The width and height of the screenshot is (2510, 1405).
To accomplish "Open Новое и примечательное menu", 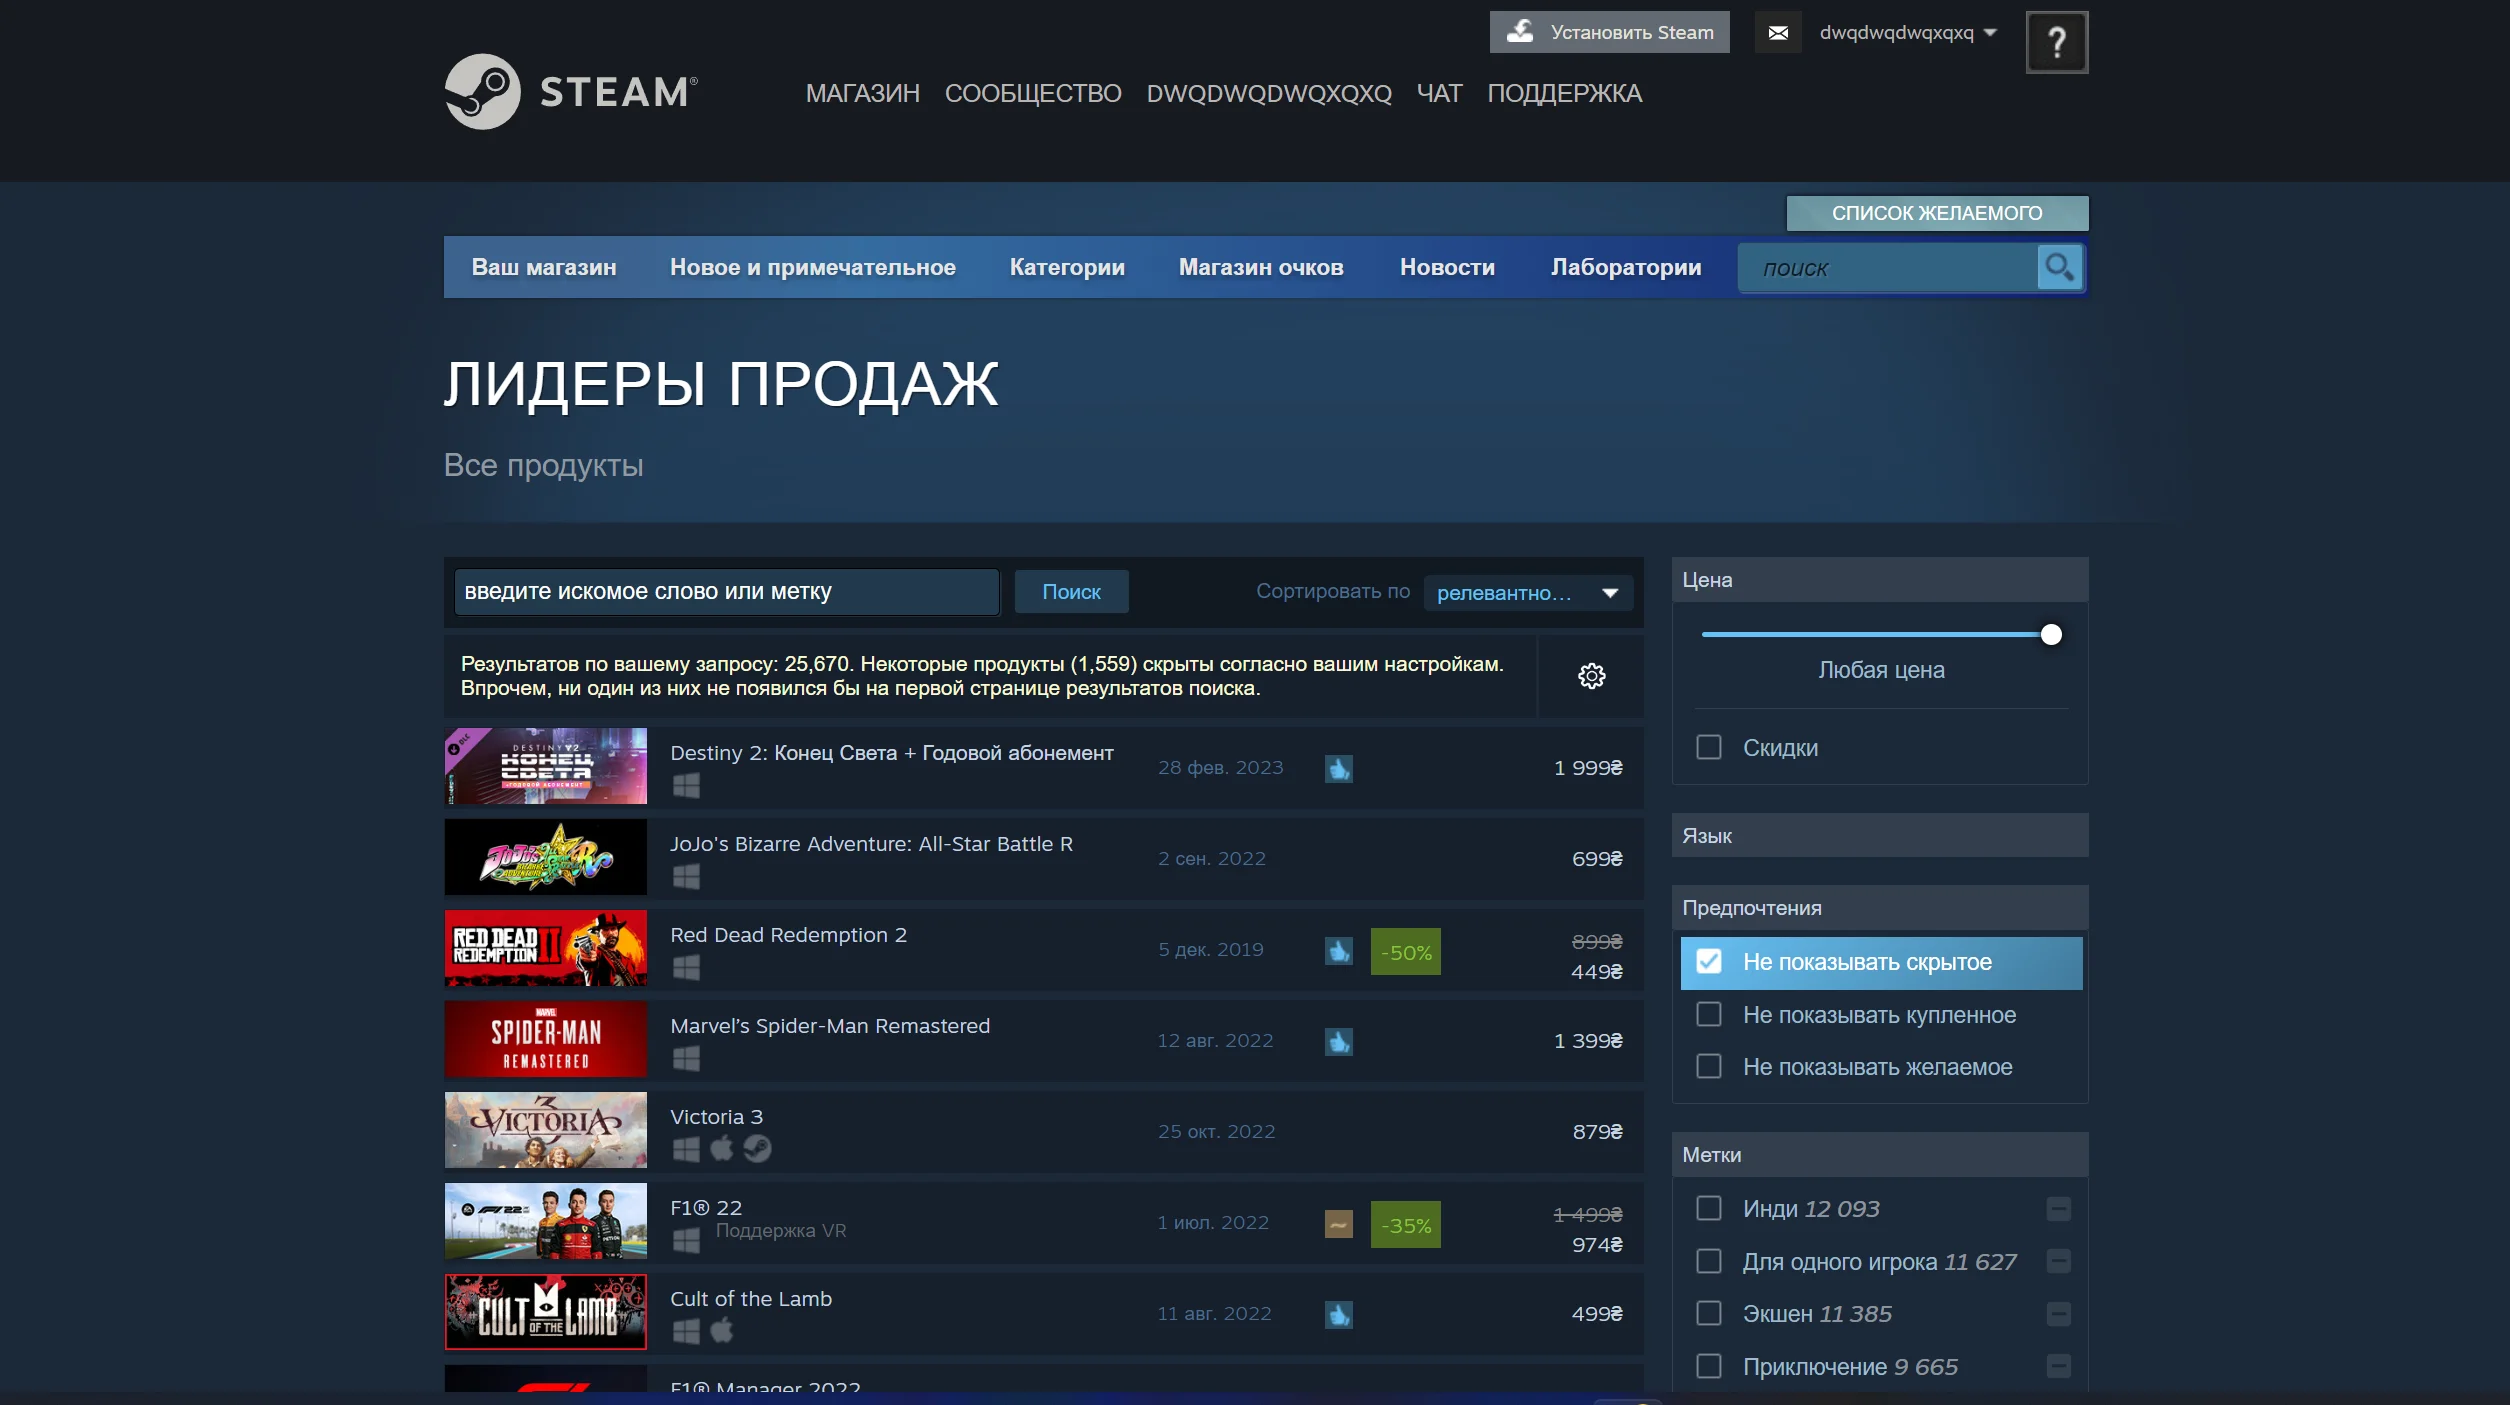I will 813,267.
